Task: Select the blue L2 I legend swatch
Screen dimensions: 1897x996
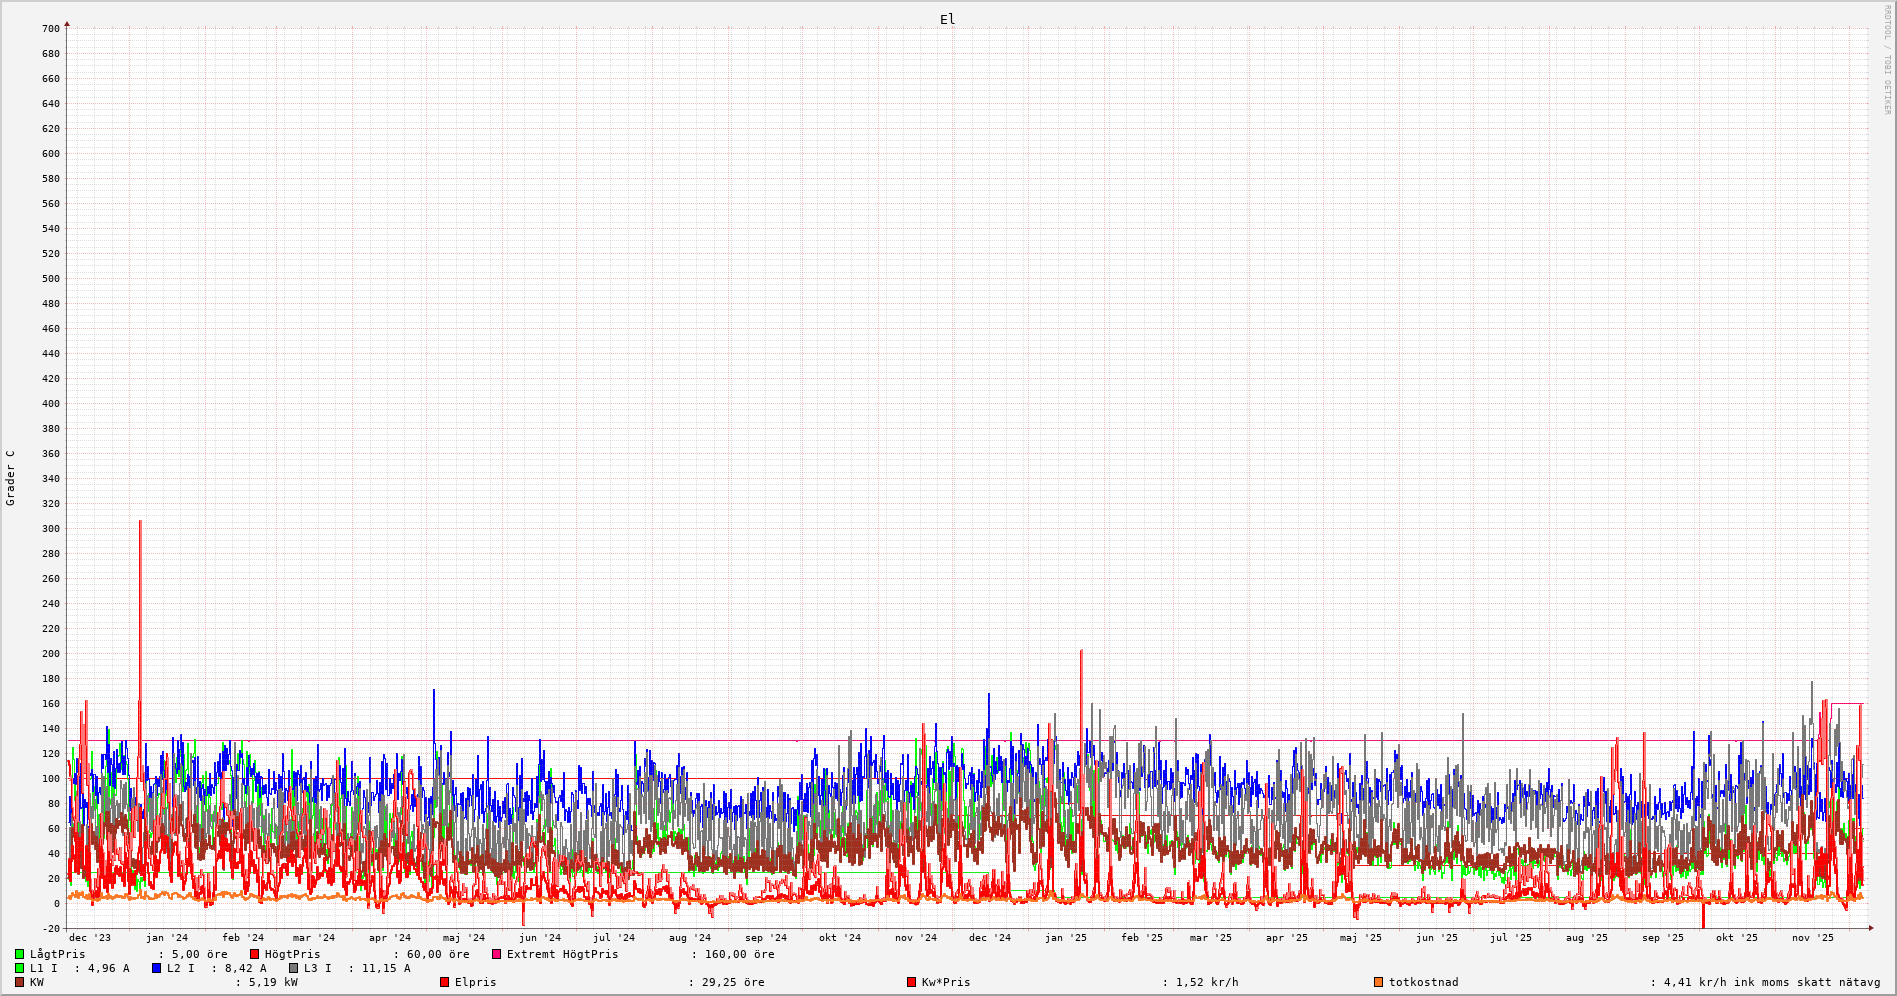Action: (x=156, y=968)
